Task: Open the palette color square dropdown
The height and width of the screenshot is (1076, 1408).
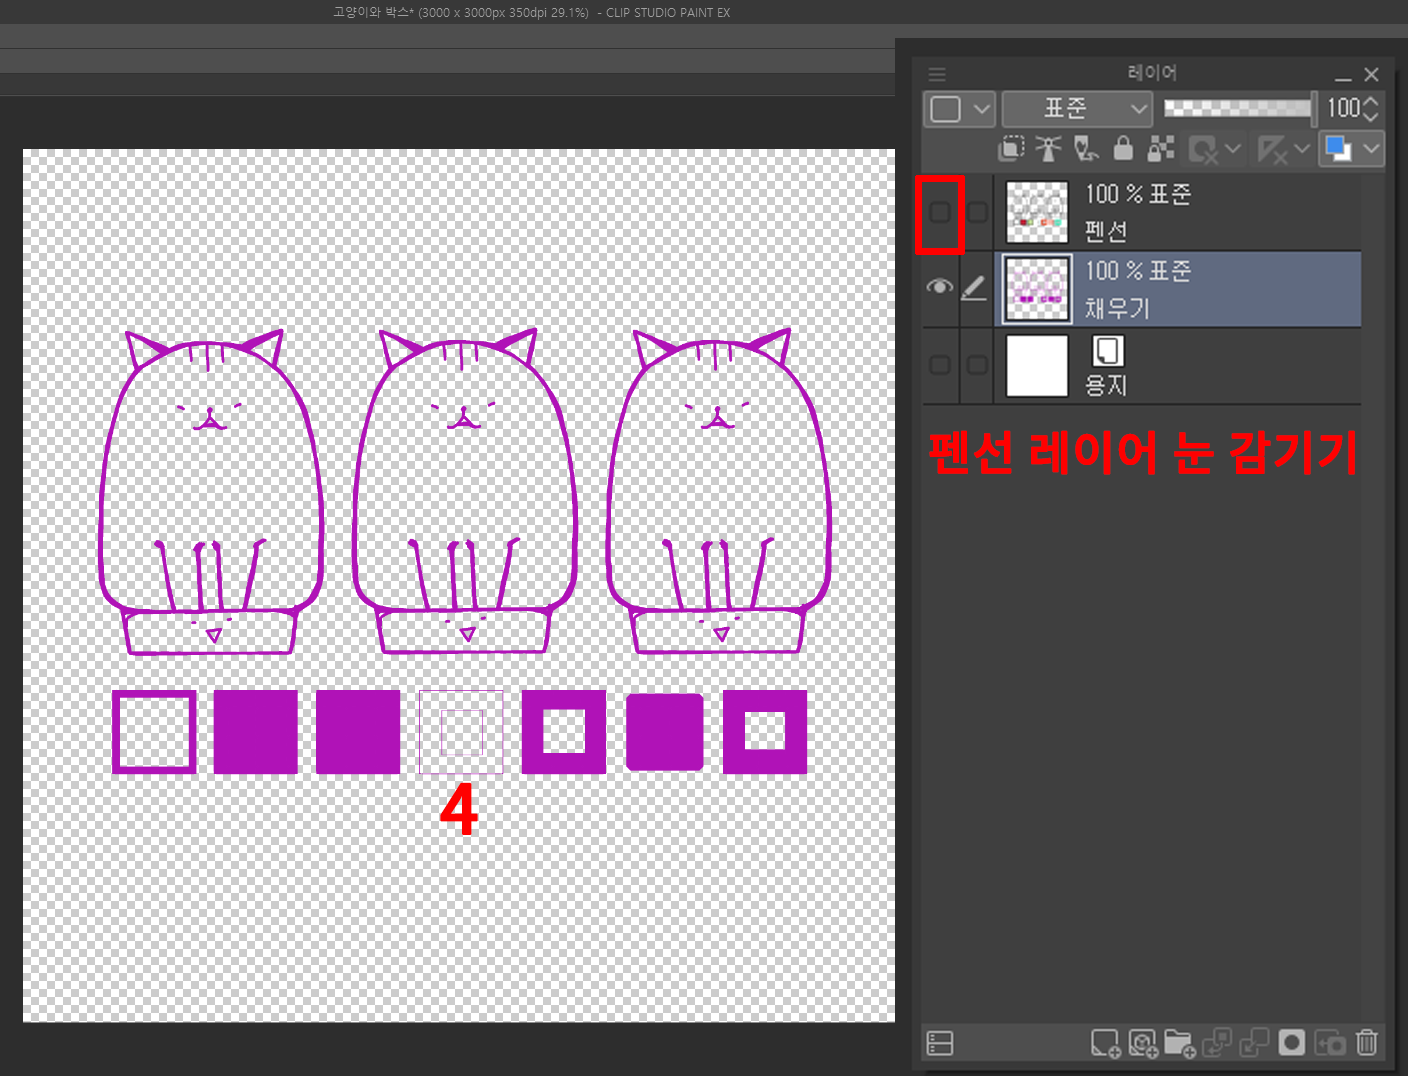Action: [960, 108]
